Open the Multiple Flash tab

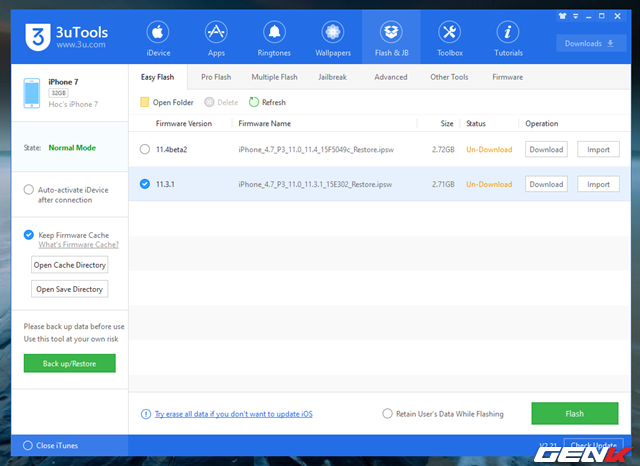point(274,77)
